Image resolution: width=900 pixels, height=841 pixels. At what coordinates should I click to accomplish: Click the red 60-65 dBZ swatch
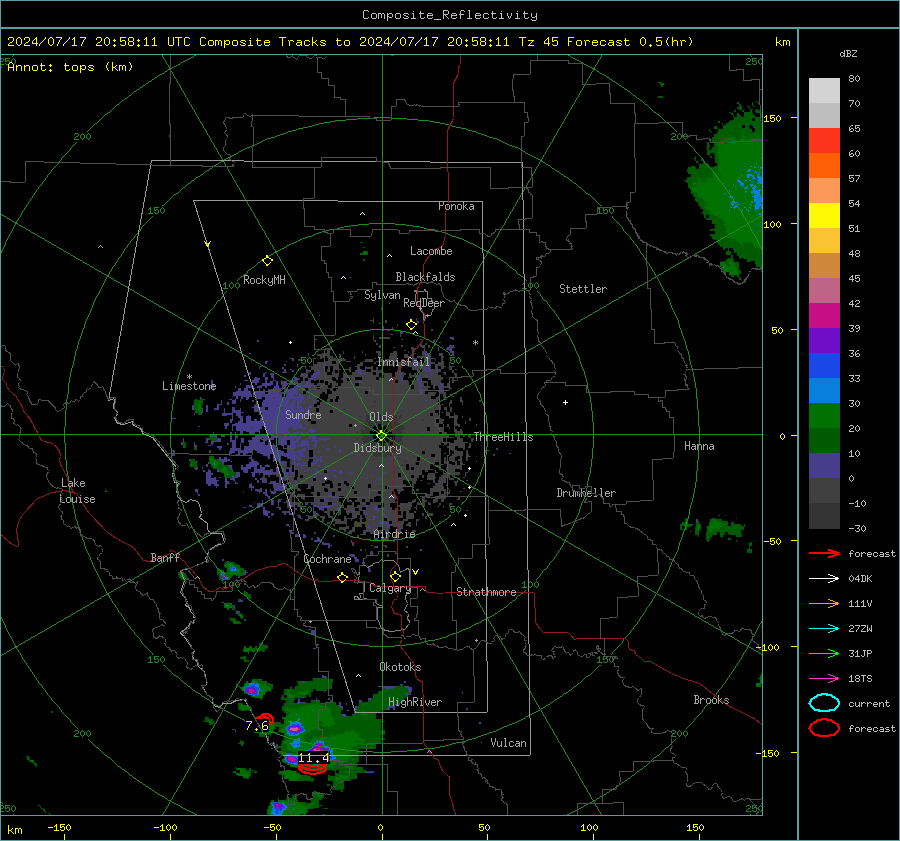tap(824, 141)
